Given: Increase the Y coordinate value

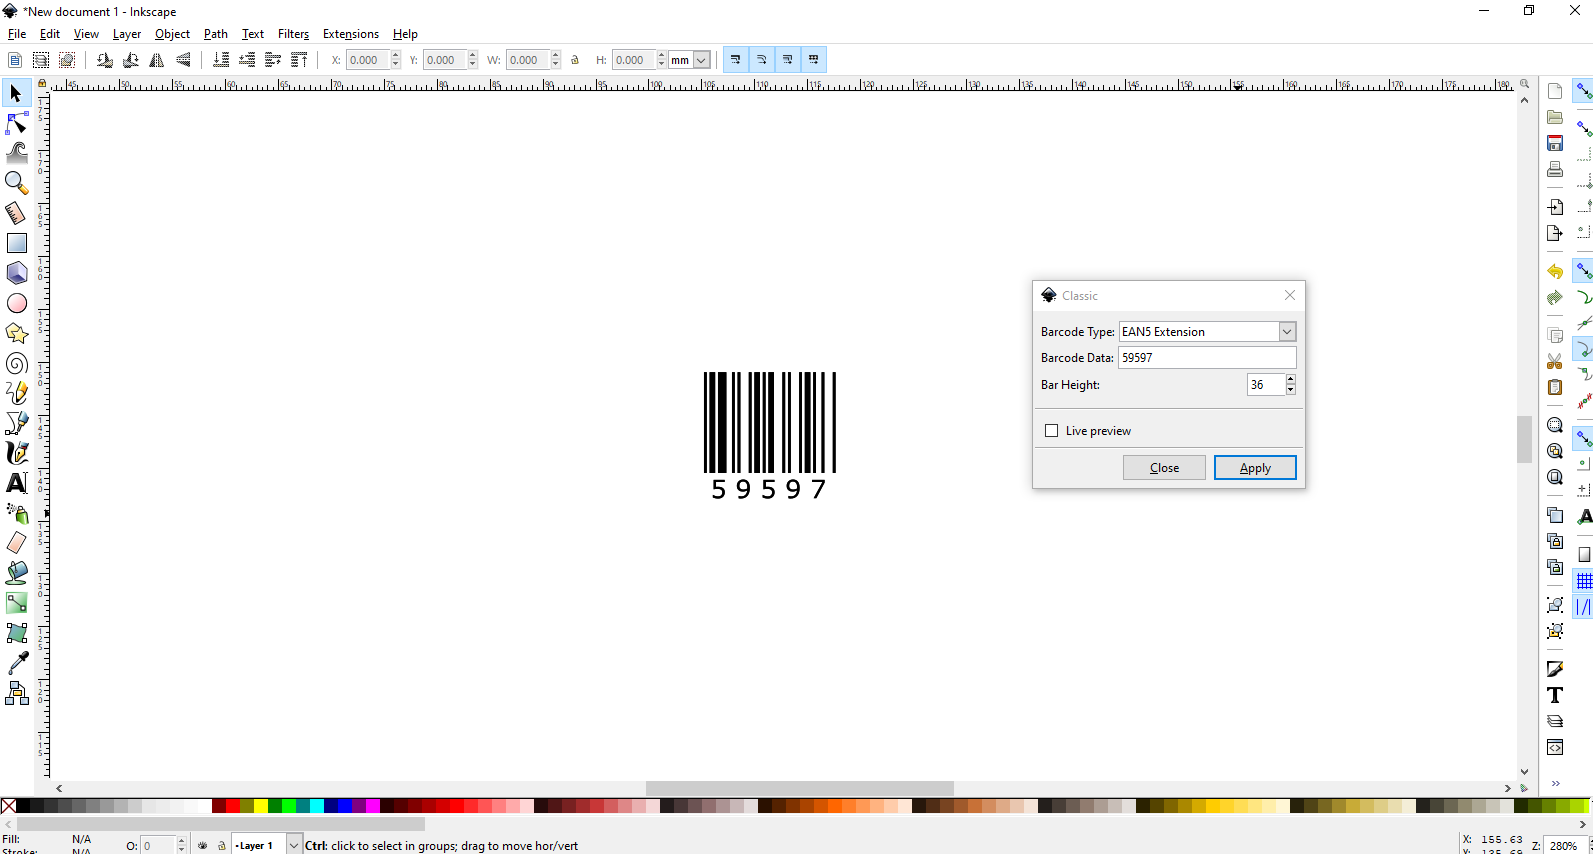Looking at the screenshot, I should point(473,55).
